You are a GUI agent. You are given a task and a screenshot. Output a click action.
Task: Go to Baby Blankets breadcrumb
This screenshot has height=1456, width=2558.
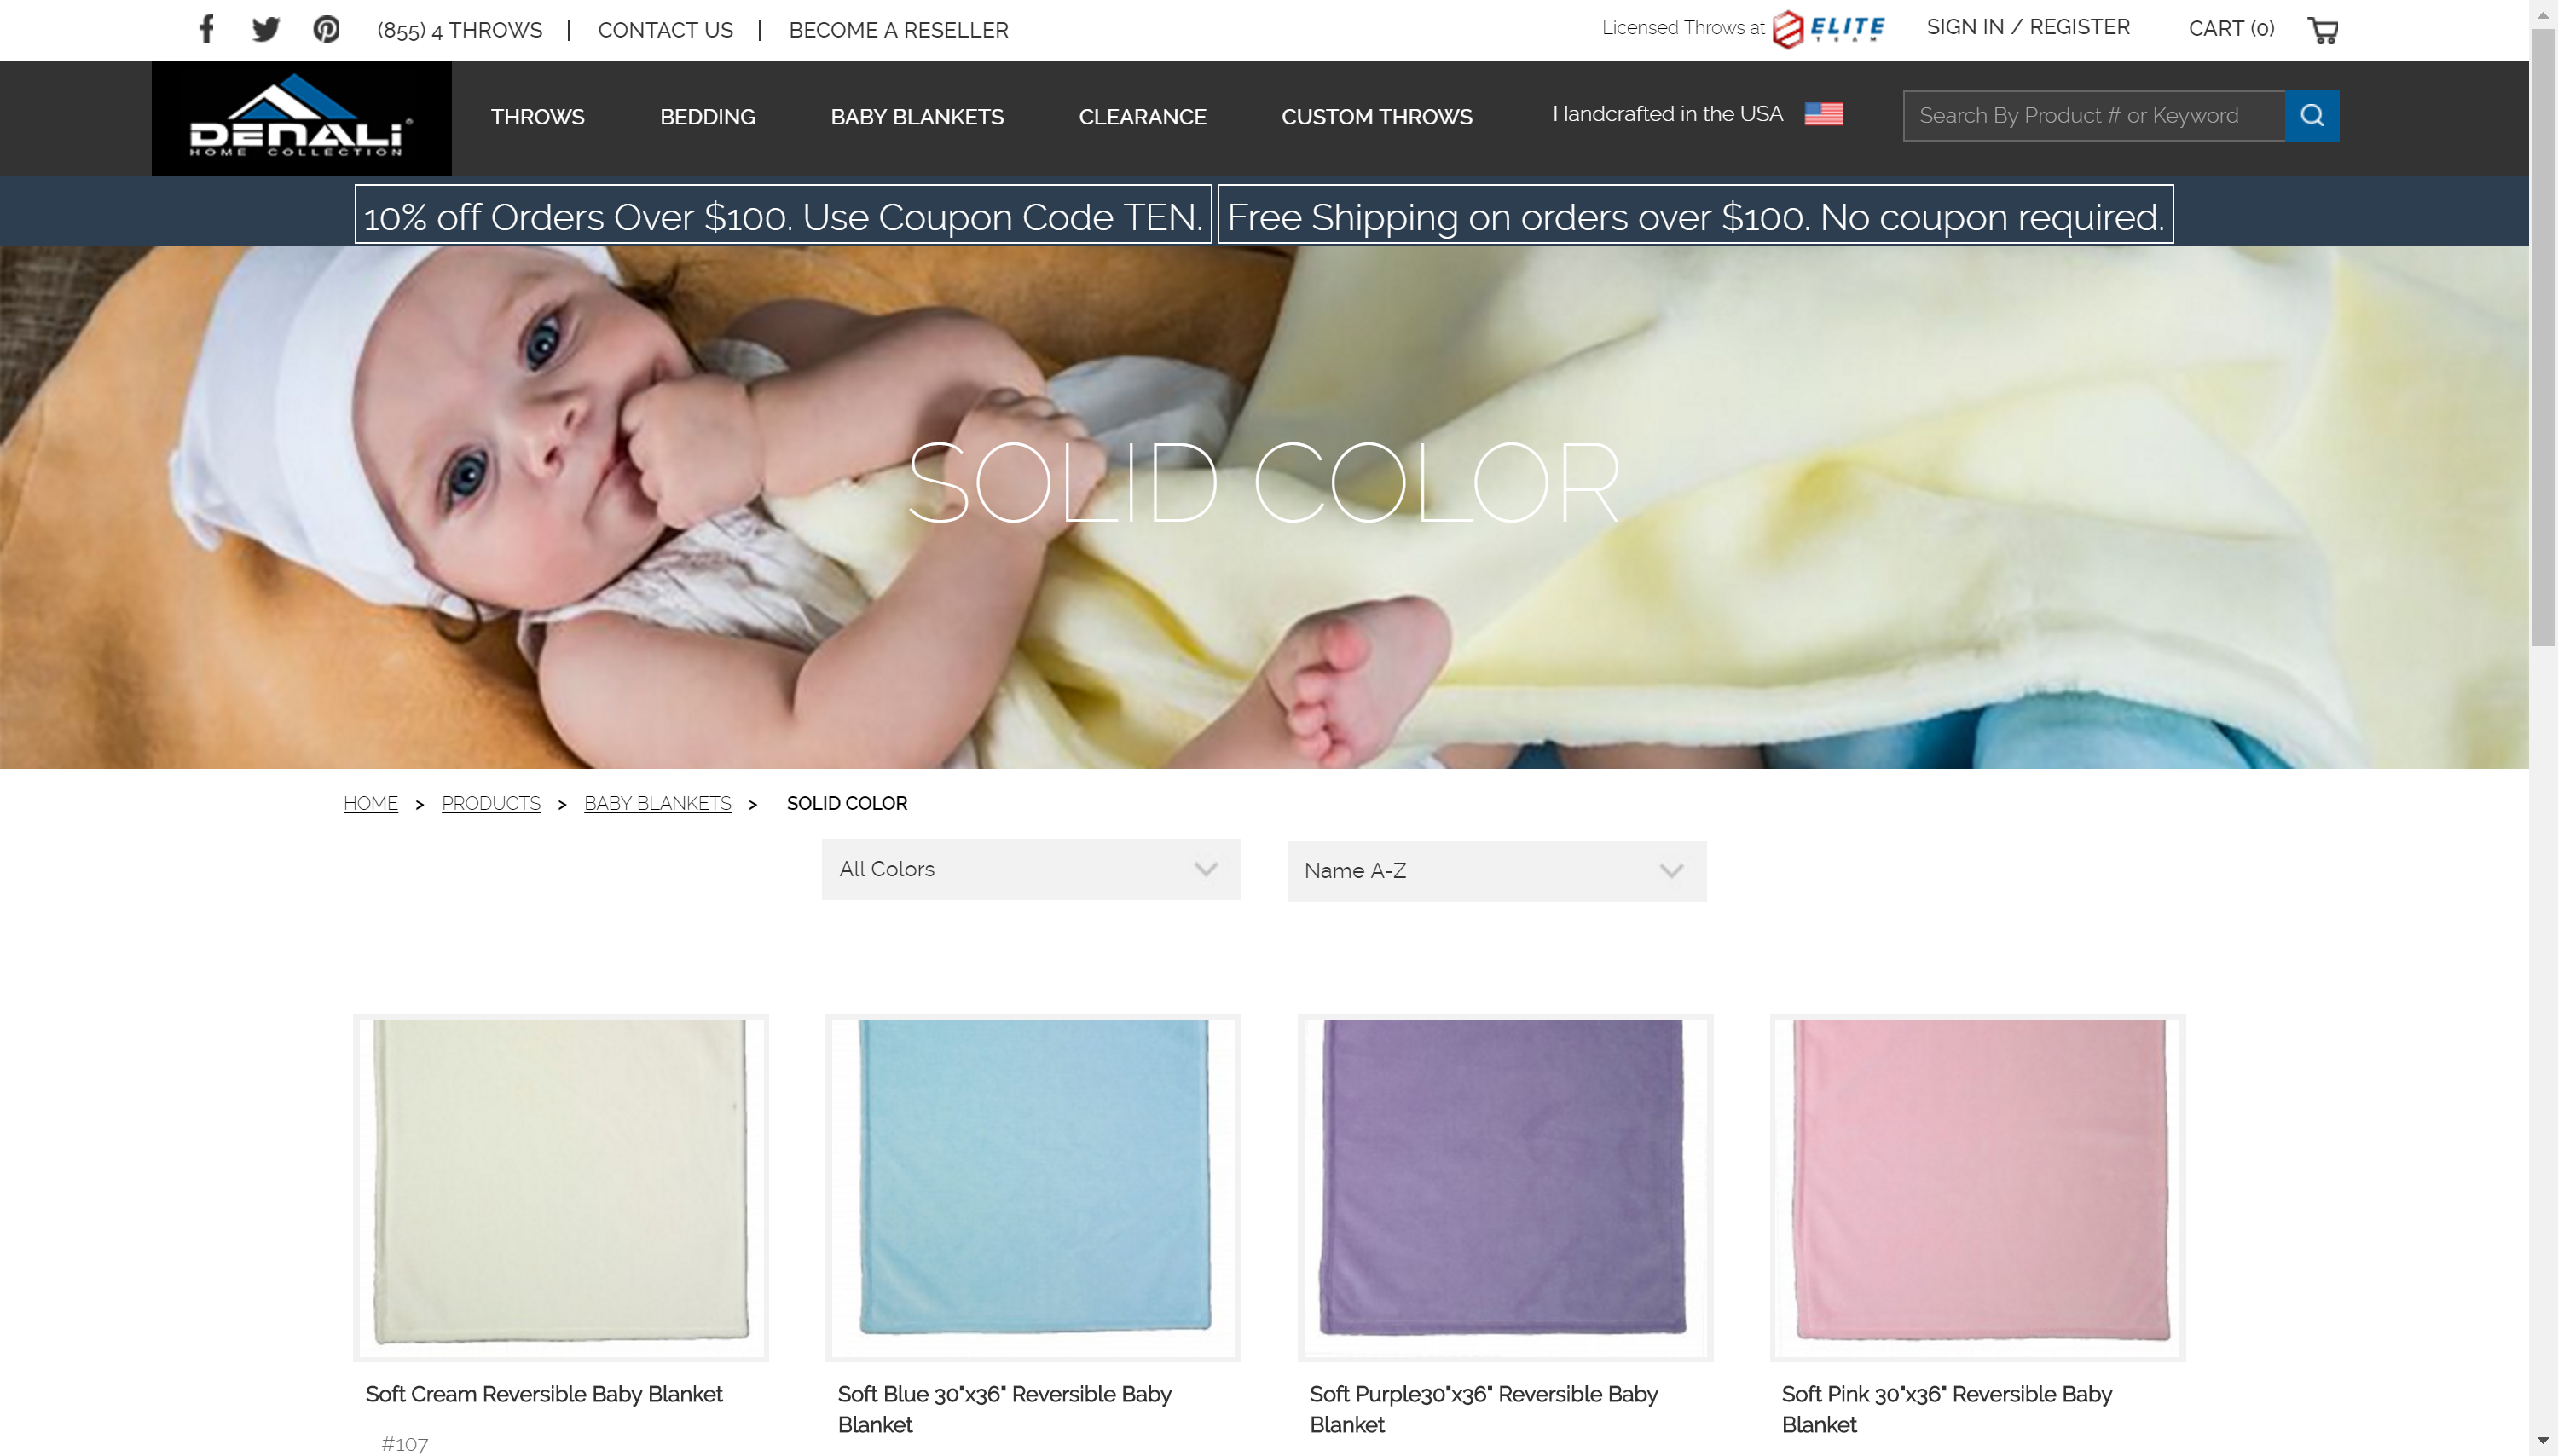(657, 803)
